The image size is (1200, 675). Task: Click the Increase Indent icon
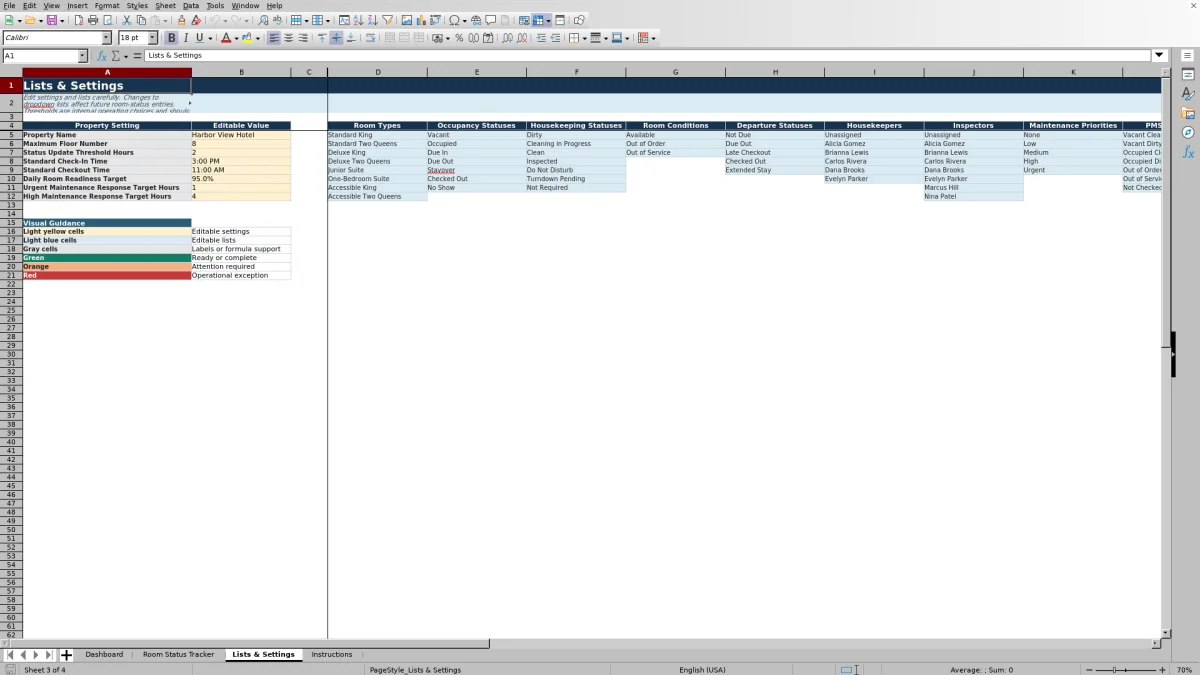(541, 38)
